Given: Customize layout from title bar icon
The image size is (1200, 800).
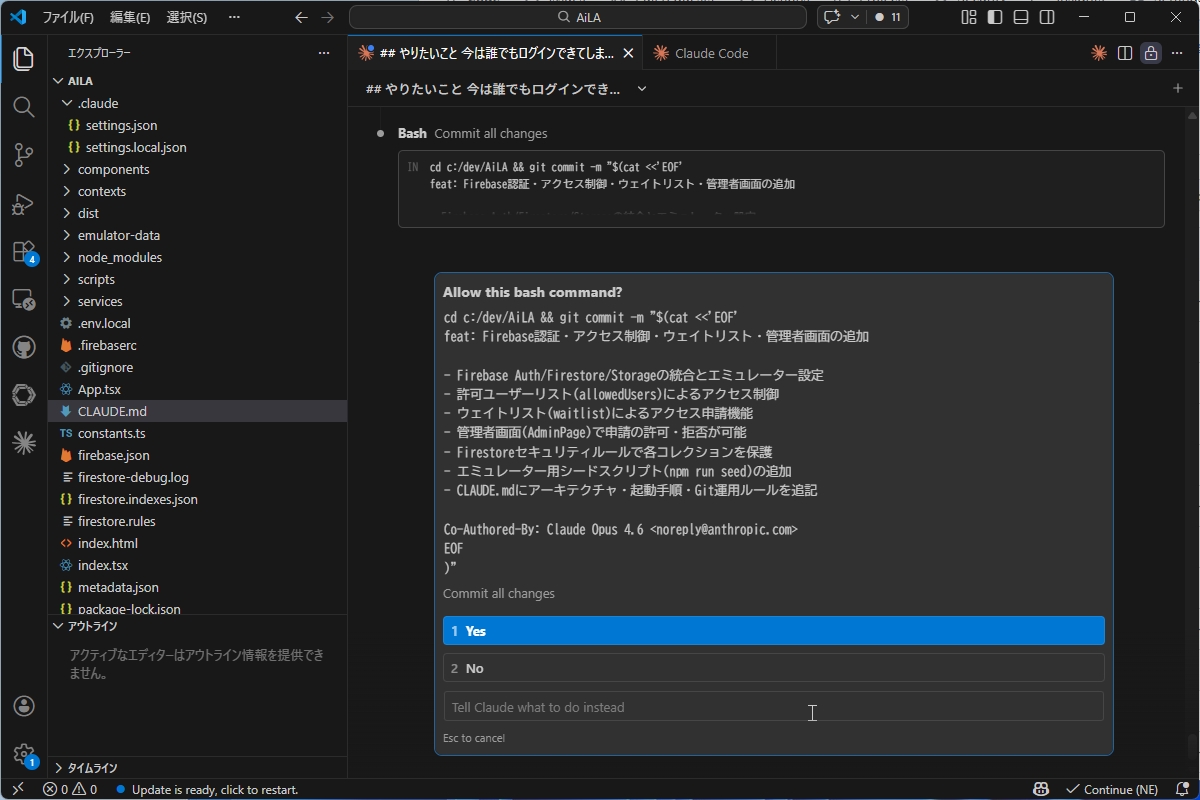Looking at the screenshot, I should [x=968, y=17].
